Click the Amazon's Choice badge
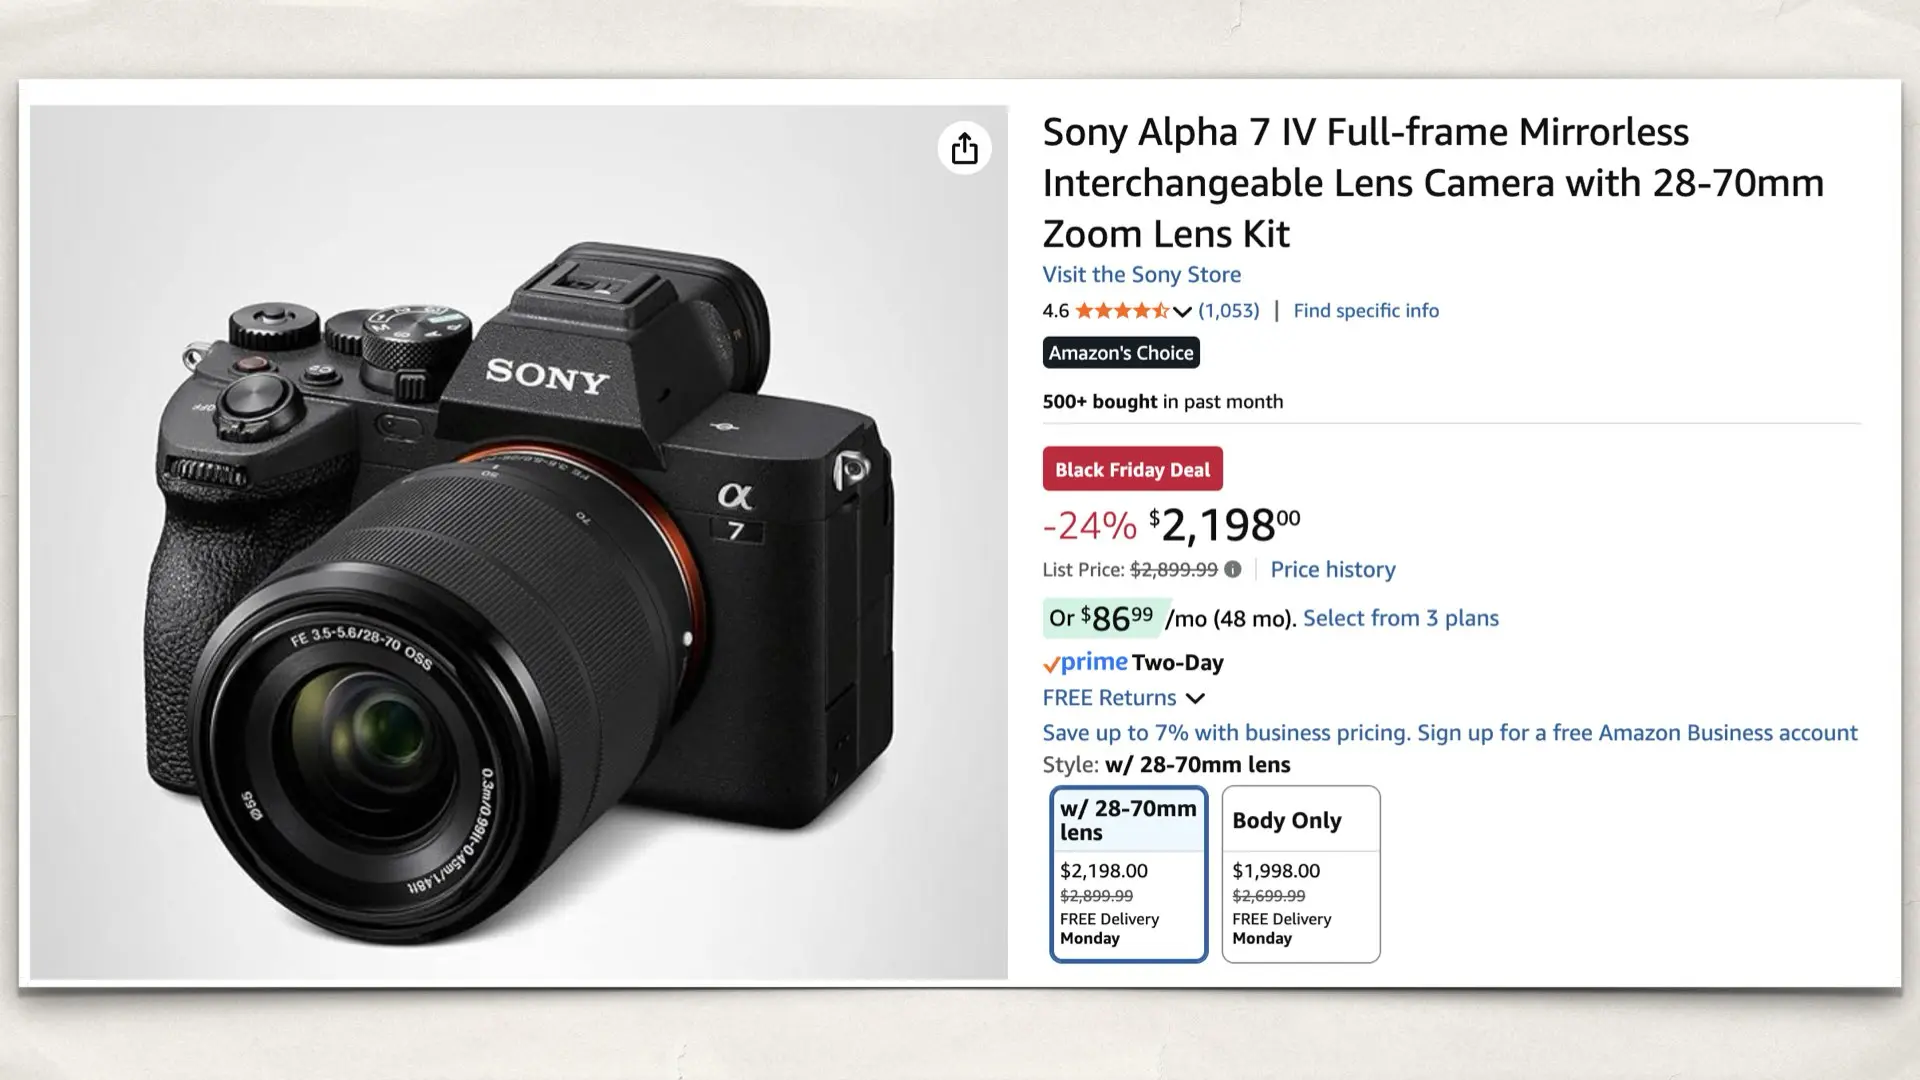Screen dimensions: 1920x1080 tap(1121, 353)
